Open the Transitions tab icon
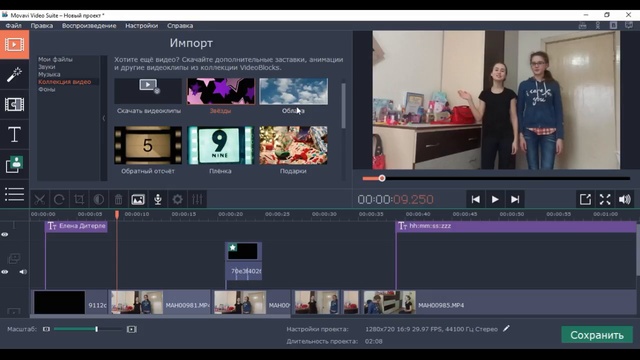 pos(14,104)
